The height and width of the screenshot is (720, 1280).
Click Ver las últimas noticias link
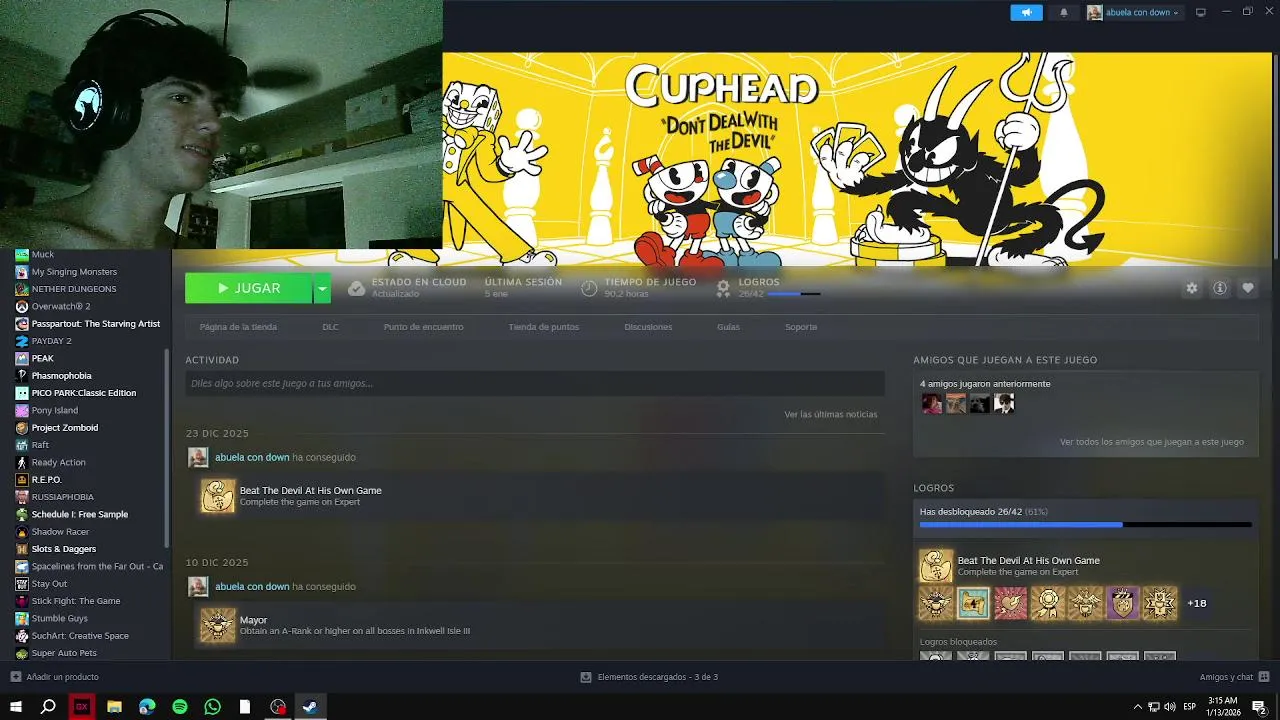click(831, 414)
